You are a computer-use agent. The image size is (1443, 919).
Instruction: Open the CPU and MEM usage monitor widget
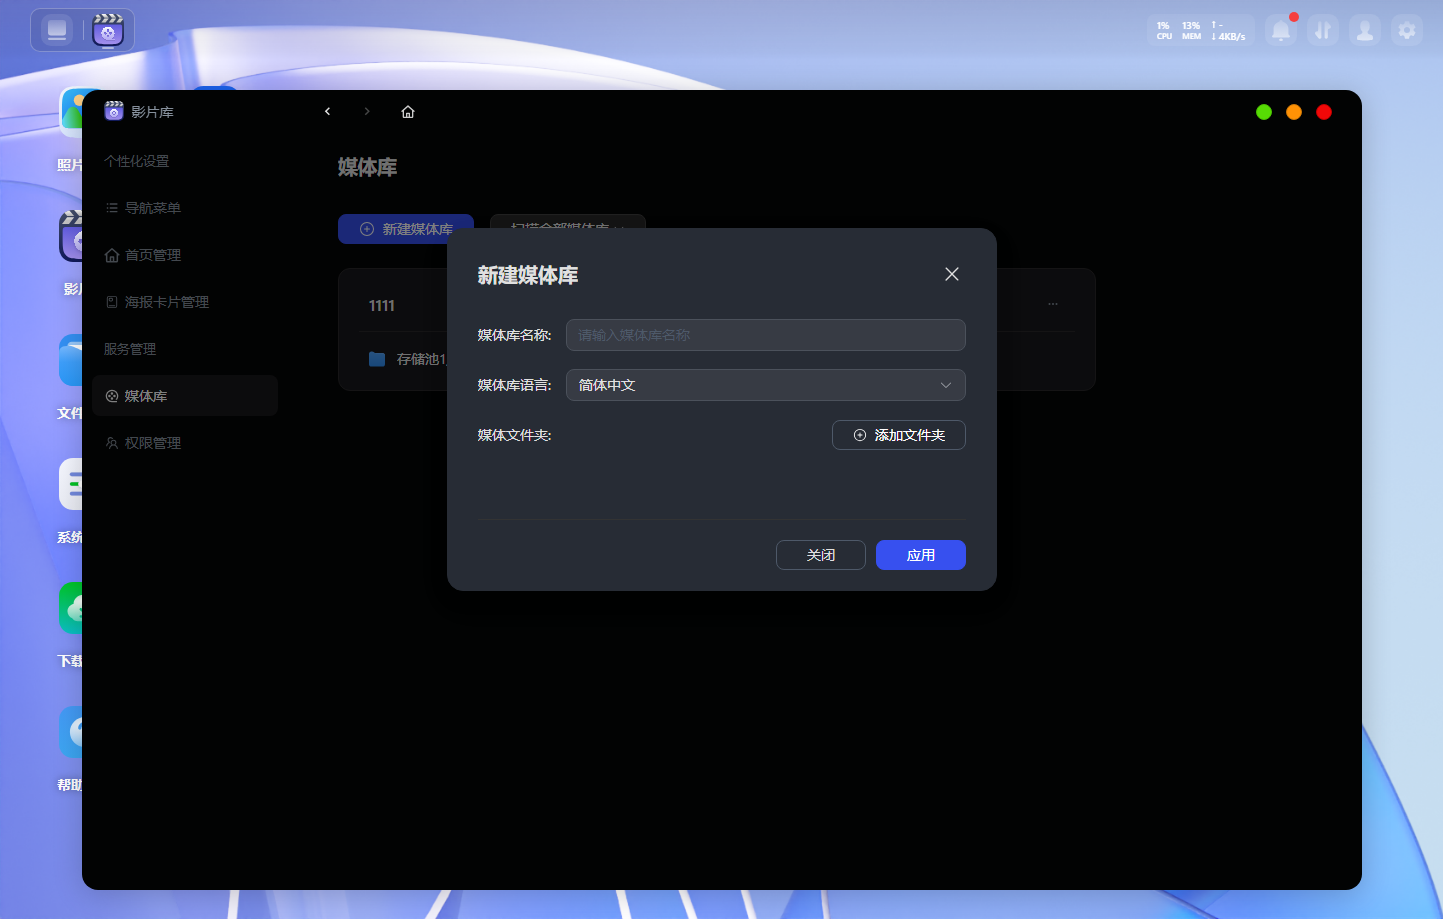(x=1200, y=31)
